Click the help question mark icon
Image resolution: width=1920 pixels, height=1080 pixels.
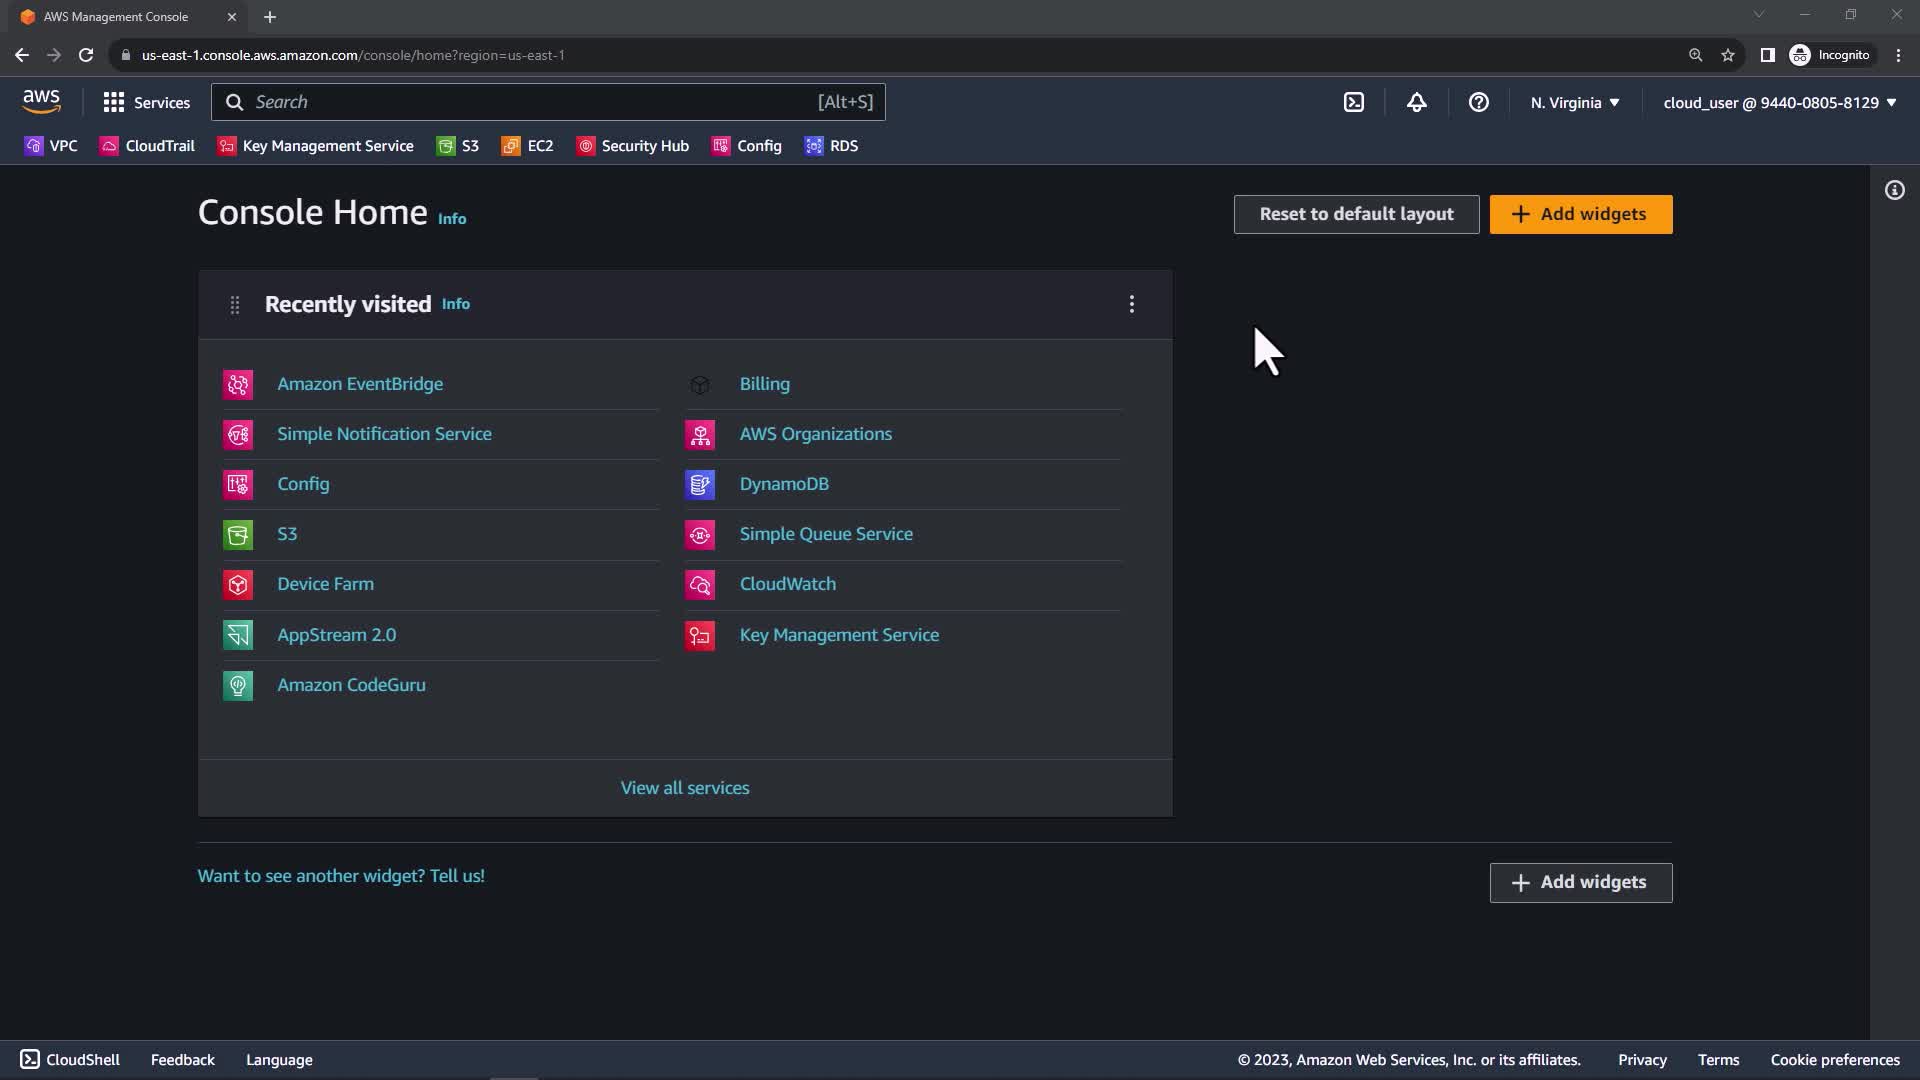pos(1478,102)
